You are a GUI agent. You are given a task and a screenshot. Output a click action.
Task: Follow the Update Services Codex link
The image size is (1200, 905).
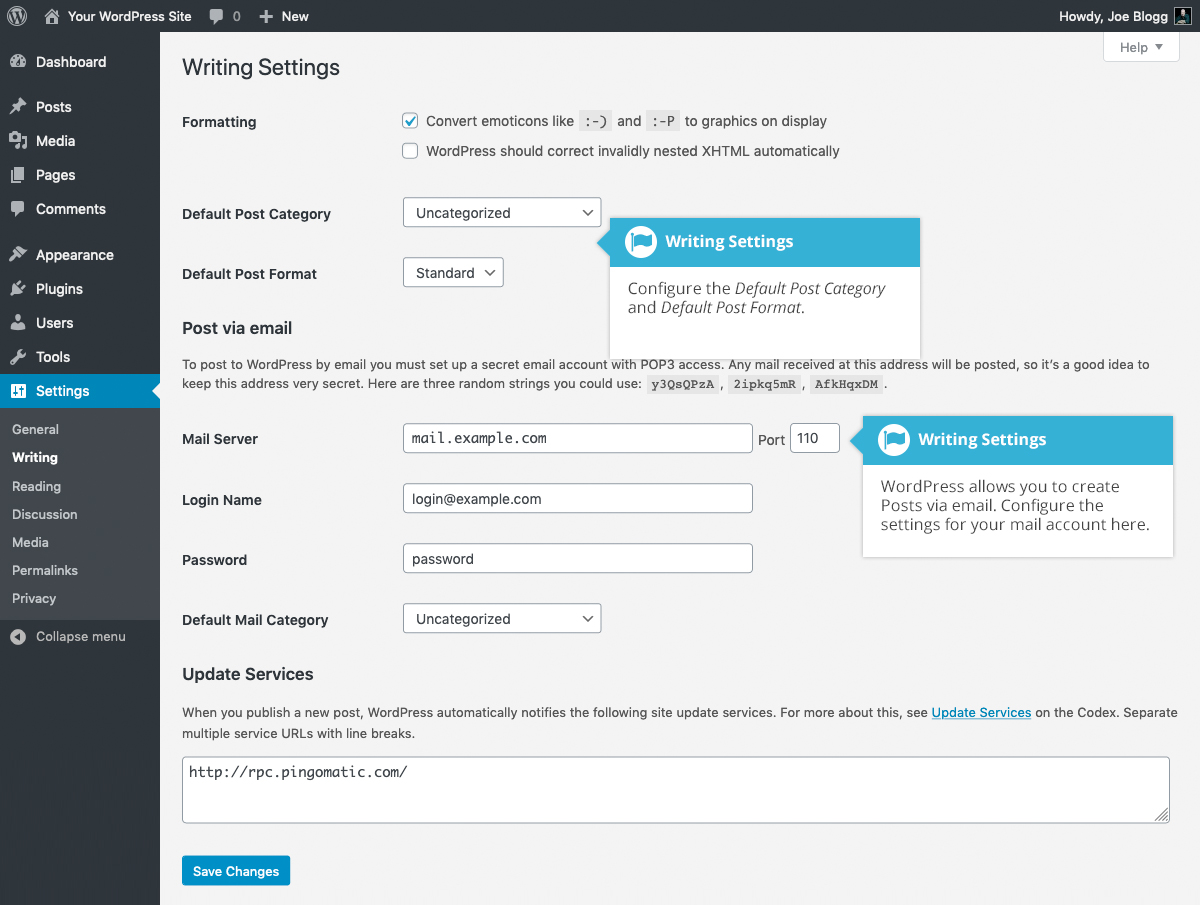(981, 713)
